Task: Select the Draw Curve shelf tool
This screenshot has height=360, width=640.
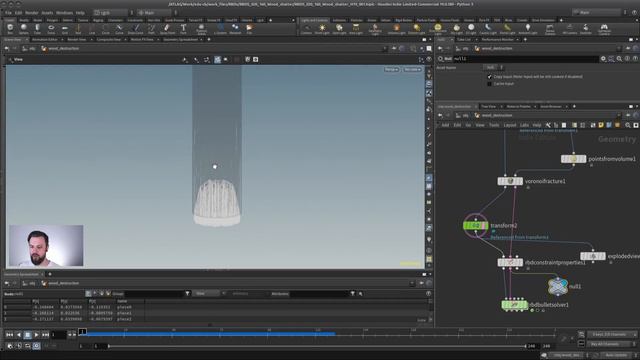Action: click(x=136, y=29)
